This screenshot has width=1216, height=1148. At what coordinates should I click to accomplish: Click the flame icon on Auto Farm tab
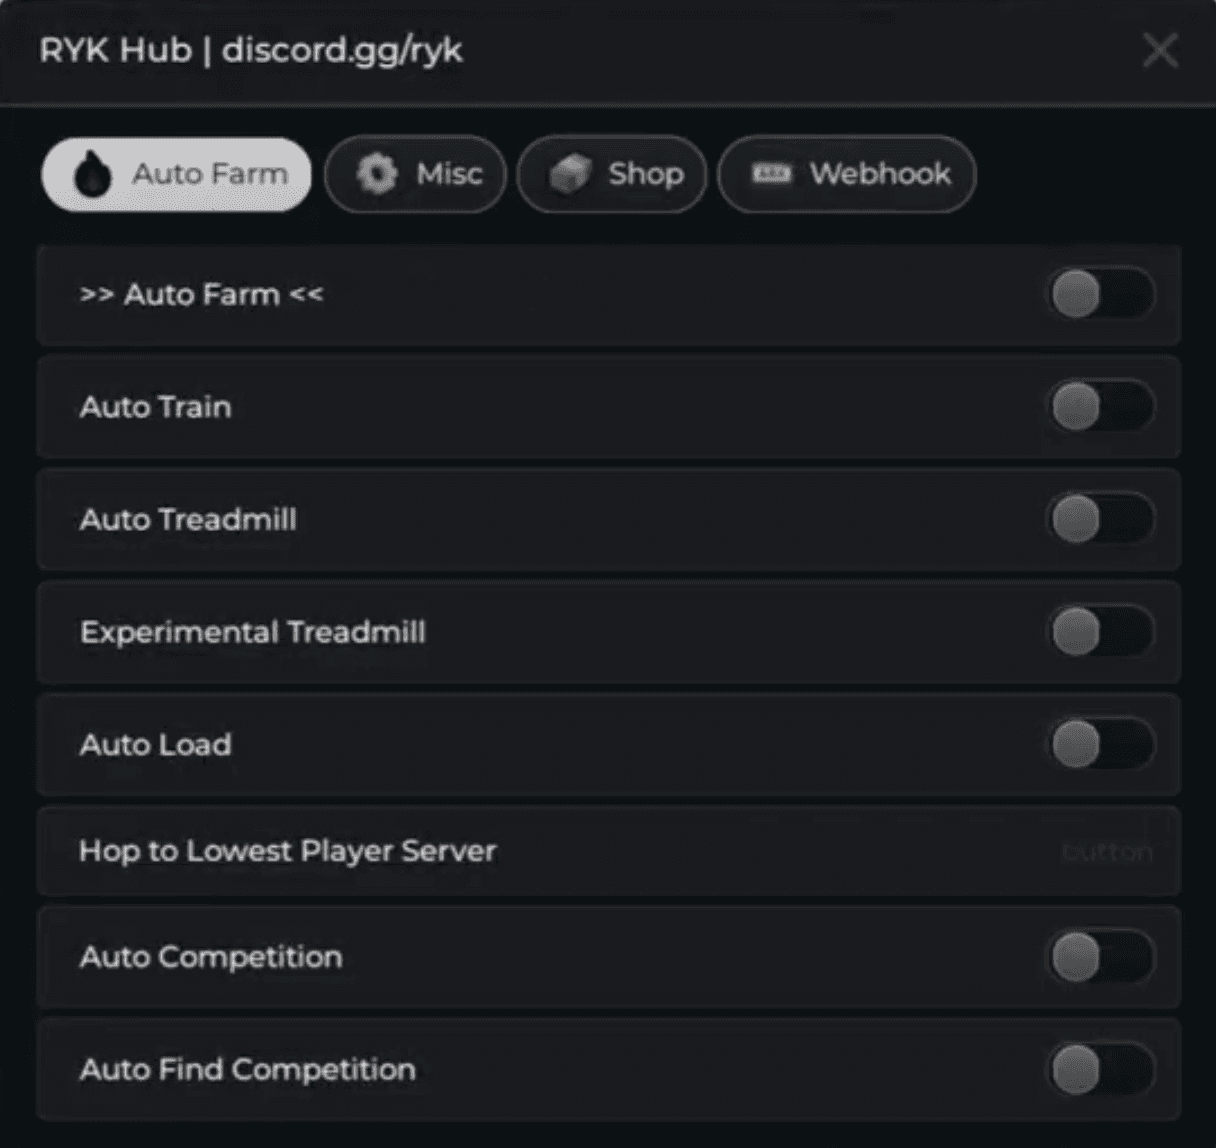[x=93, y=175]
